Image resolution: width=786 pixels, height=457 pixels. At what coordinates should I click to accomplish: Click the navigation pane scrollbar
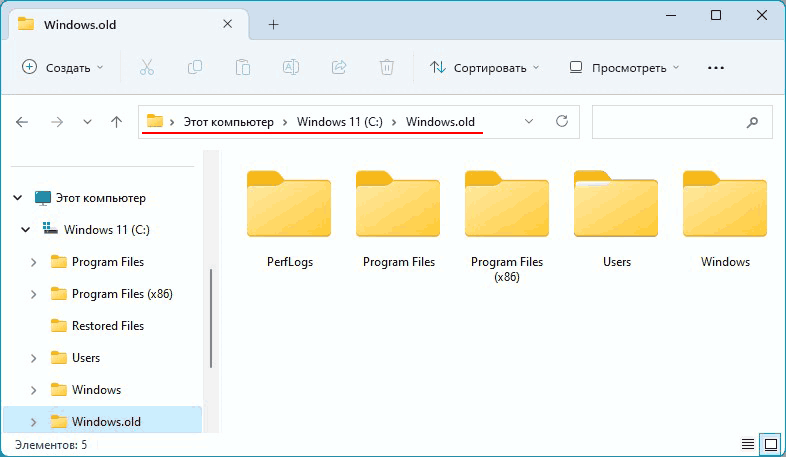tap(211, 319)
